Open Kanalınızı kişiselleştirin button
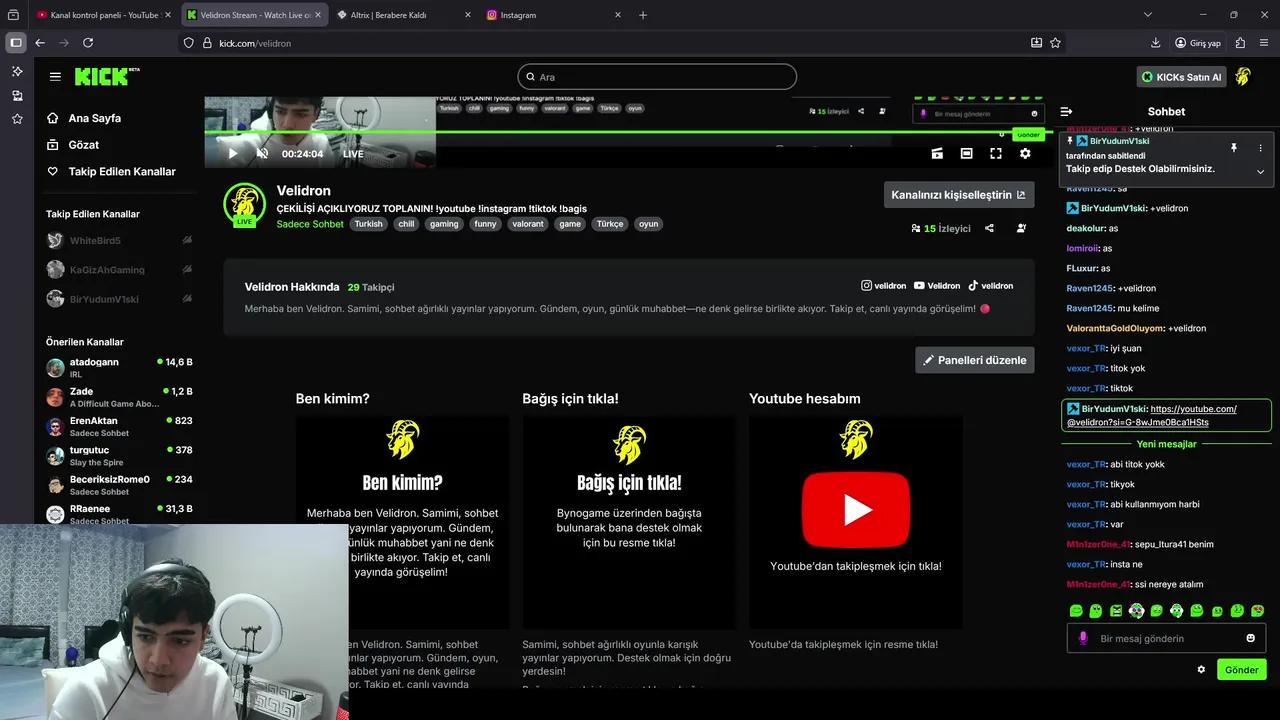This screenshot has height=720, width=1280. pyautogui.click(x=959, y=195)
